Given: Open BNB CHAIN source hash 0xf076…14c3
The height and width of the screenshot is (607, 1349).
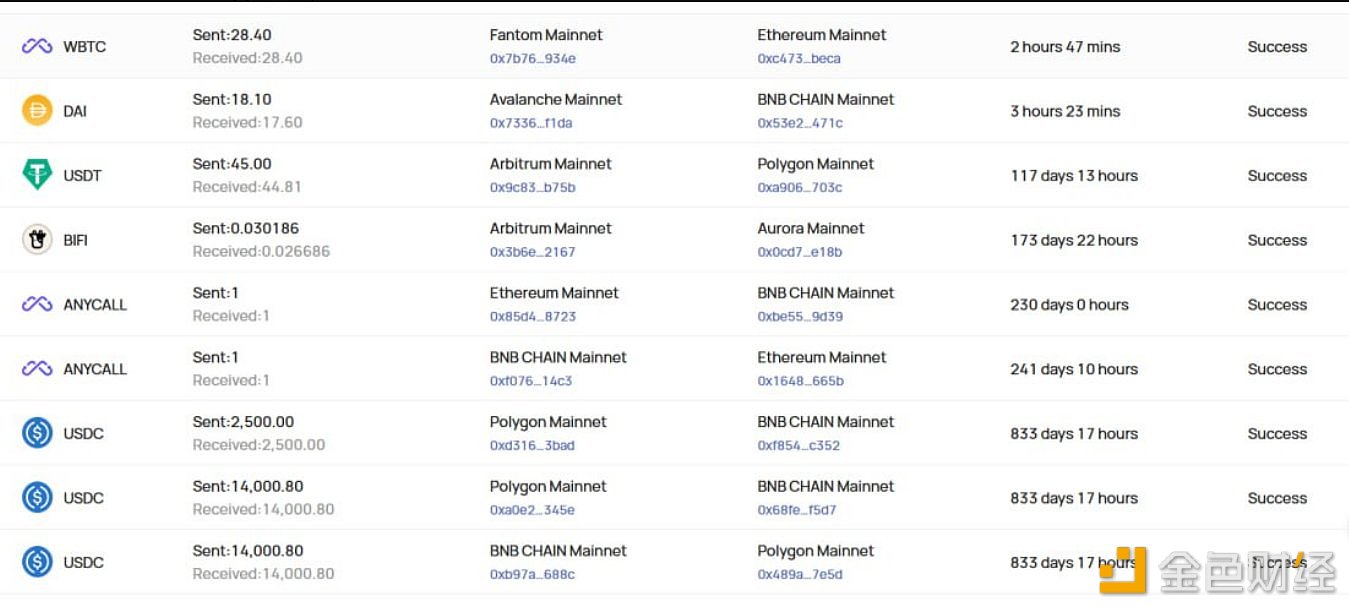Looking at the screenshot, I should point(531,381).
